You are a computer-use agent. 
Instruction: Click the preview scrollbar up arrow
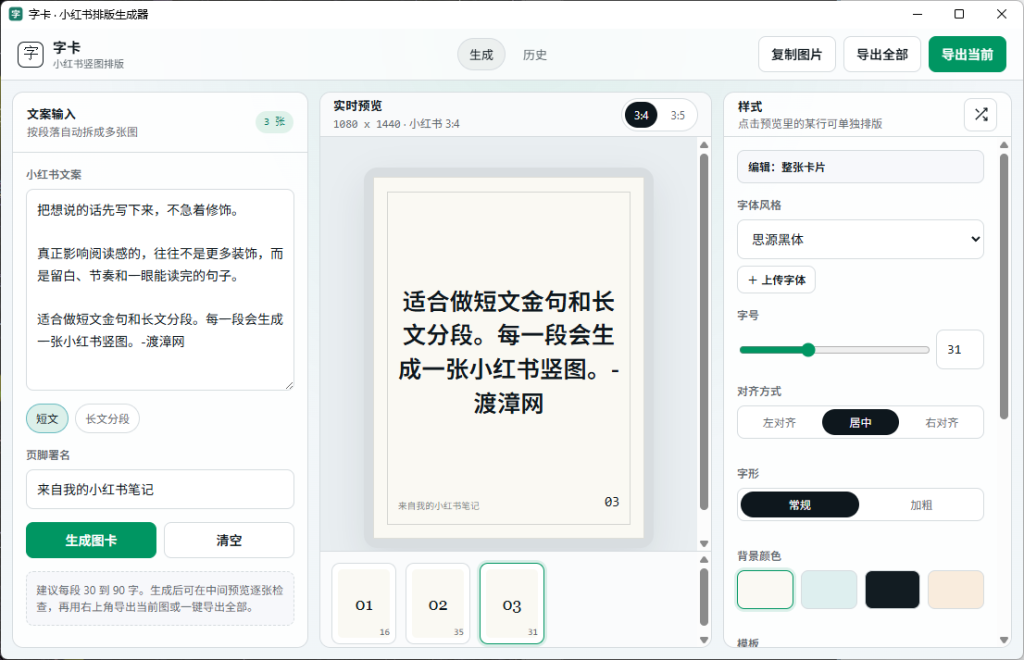(x=704, y=145)
